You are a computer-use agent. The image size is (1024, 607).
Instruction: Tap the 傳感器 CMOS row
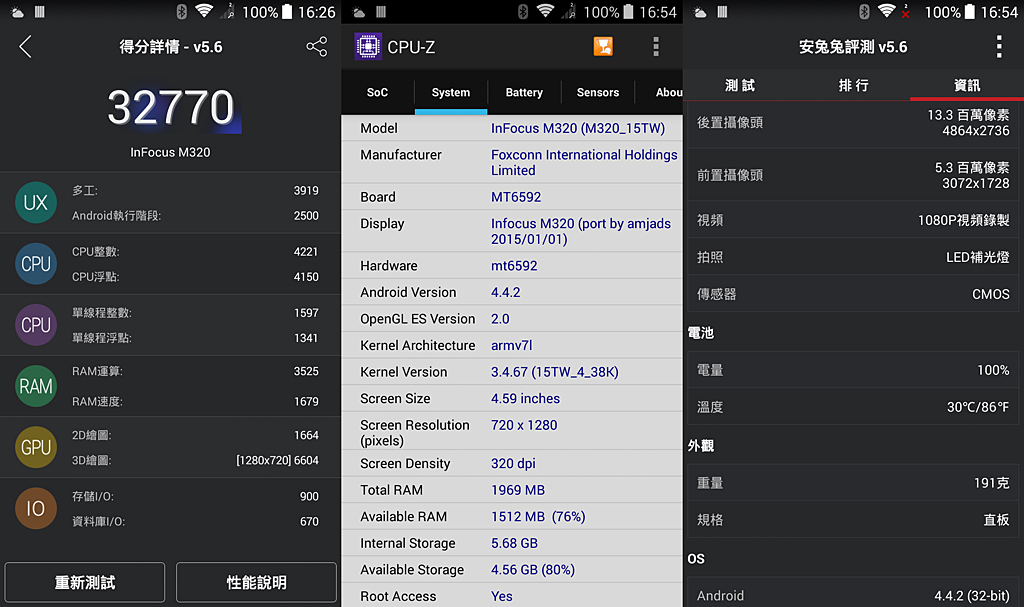click(x=853, y=294)
